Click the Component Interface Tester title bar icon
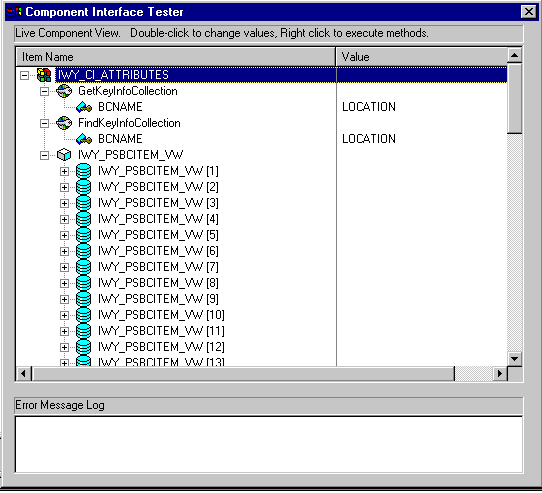Image resolution: width=542 pixels, height=493 pixels. point(14,12)
